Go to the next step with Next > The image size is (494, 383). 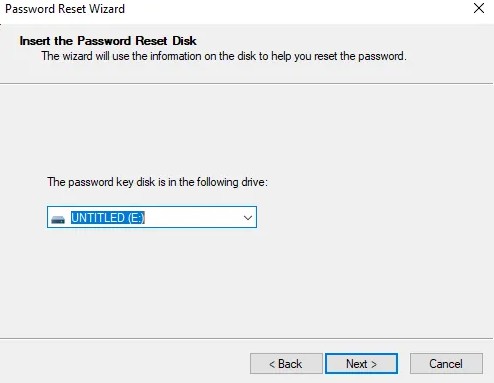(361, 364)
